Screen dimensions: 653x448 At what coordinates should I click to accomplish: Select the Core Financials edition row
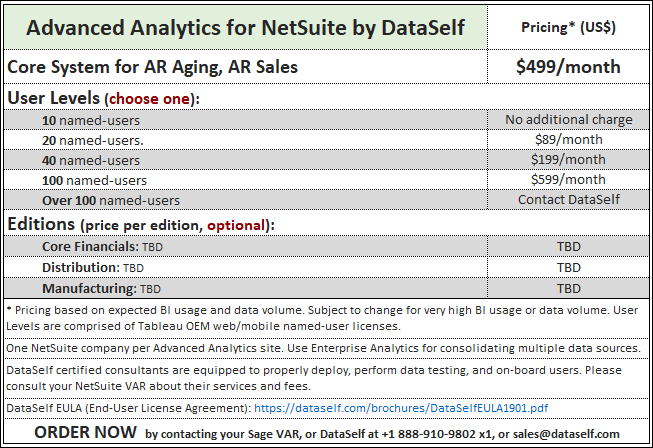(x=326, y=246)
